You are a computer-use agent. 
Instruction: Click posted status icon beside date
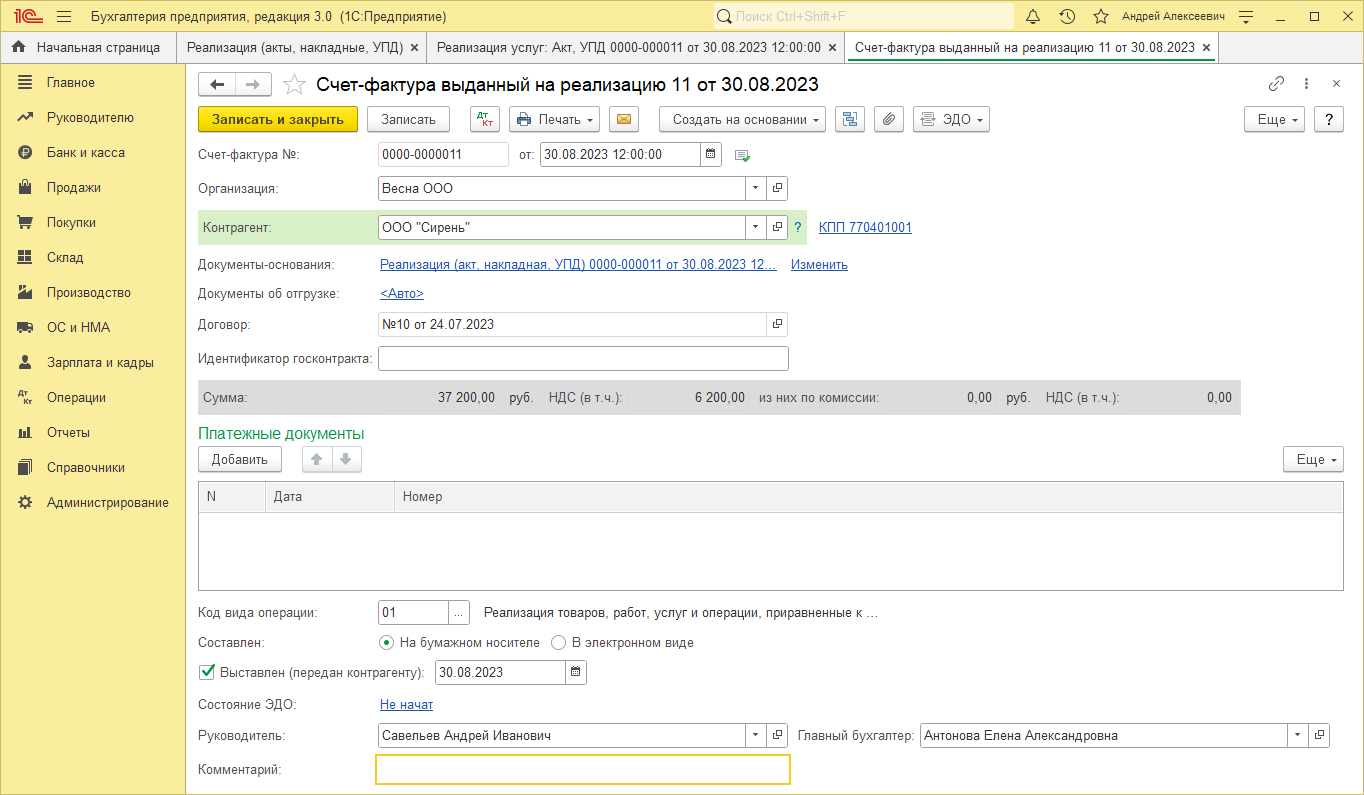click(742, 155)
